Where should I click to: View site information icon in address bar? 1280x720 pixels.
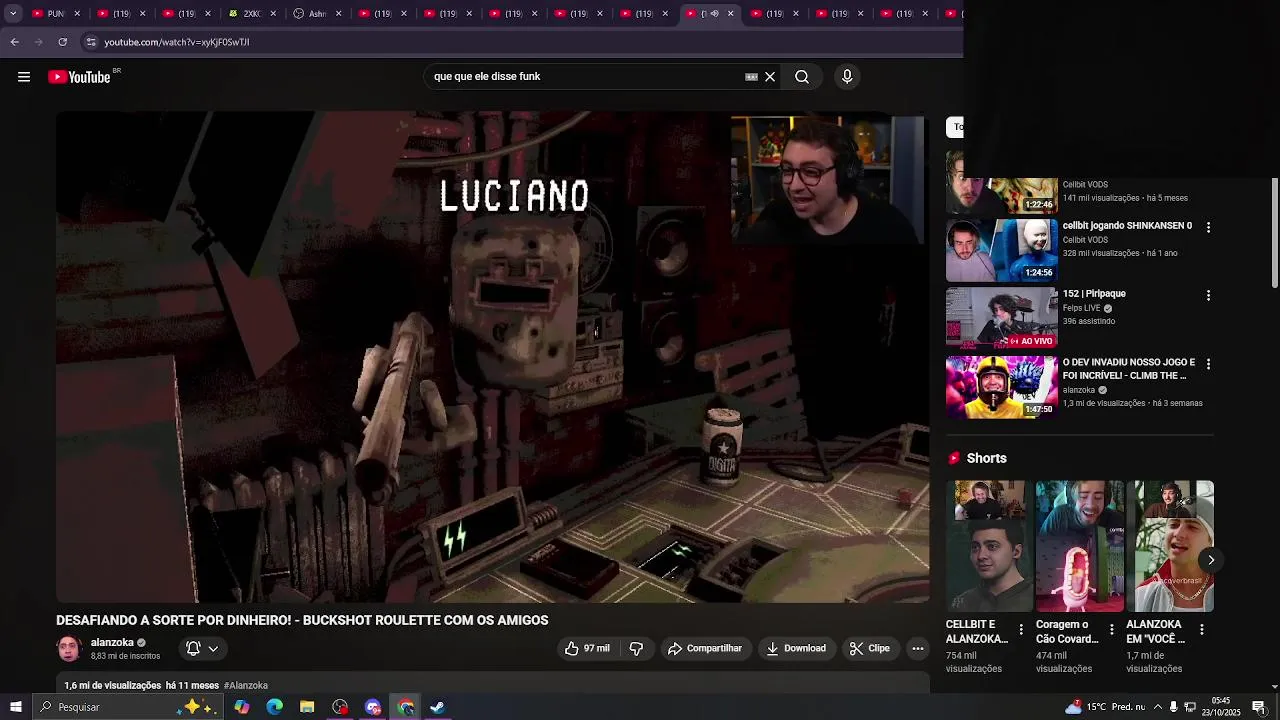91,42
